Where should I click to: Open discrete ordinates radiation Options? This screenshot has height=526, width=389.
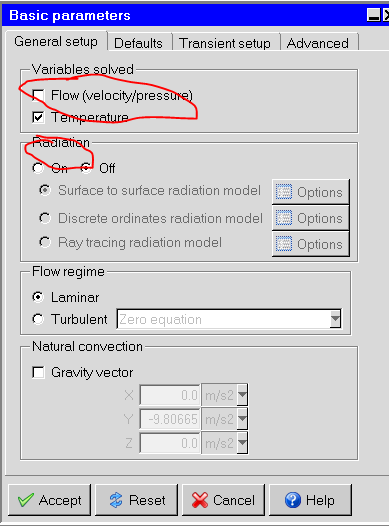pyautogui.click(x=311, y=218)
